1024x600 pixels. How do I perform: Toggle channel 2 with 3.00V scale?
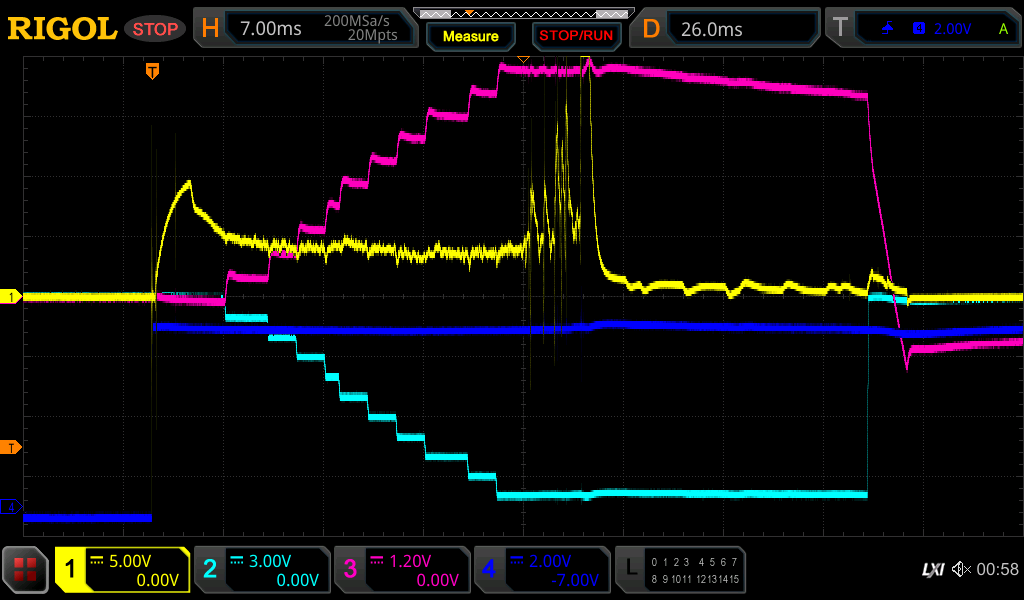[x=261, y=570]
